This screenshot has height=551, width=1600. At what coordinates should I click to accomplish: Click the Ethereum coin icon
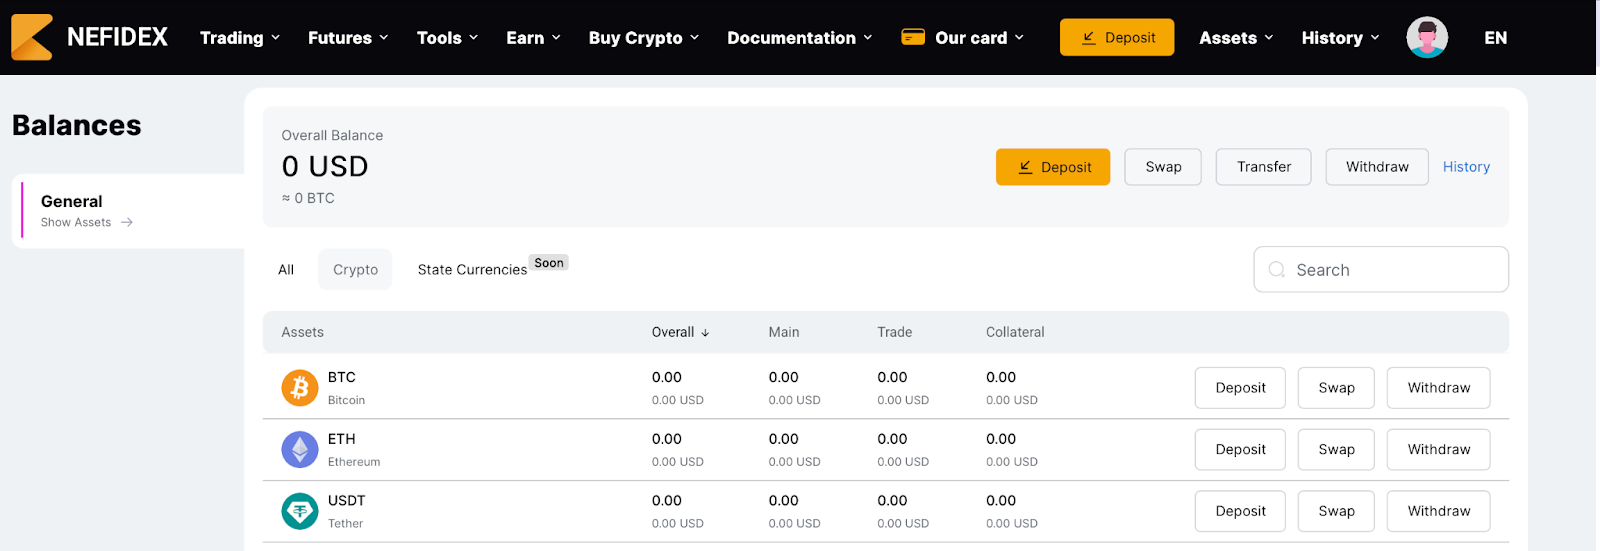[300, 450]
